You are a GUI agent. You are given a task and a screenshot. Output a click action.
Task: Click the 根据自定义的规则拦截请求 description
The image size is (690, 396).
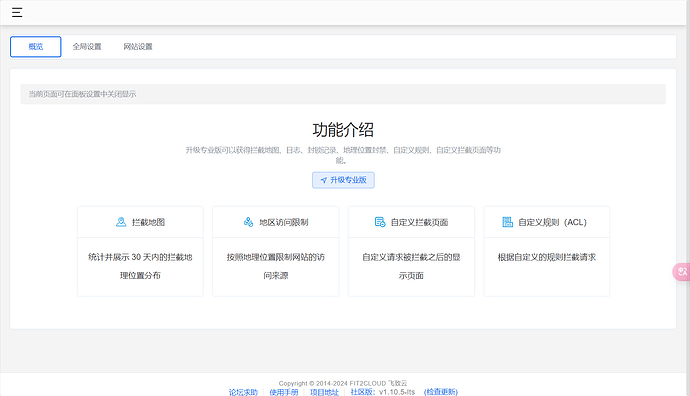click(547, 257)
